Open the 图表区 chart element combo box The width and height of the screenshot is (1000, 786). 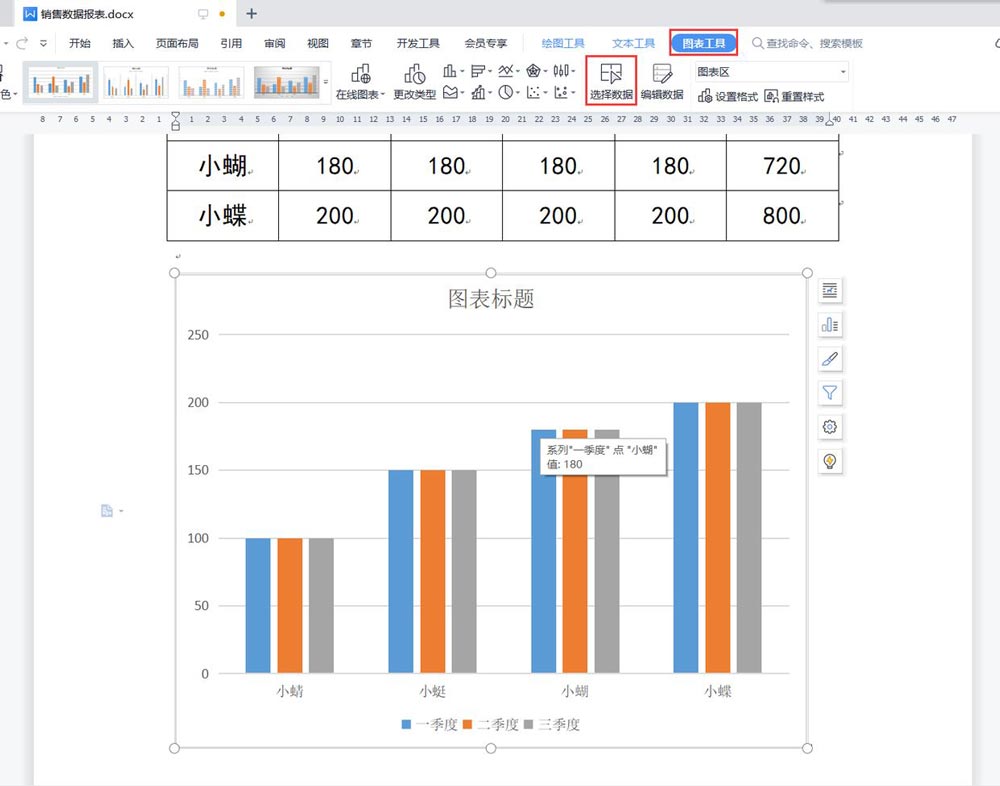point(771,72)
